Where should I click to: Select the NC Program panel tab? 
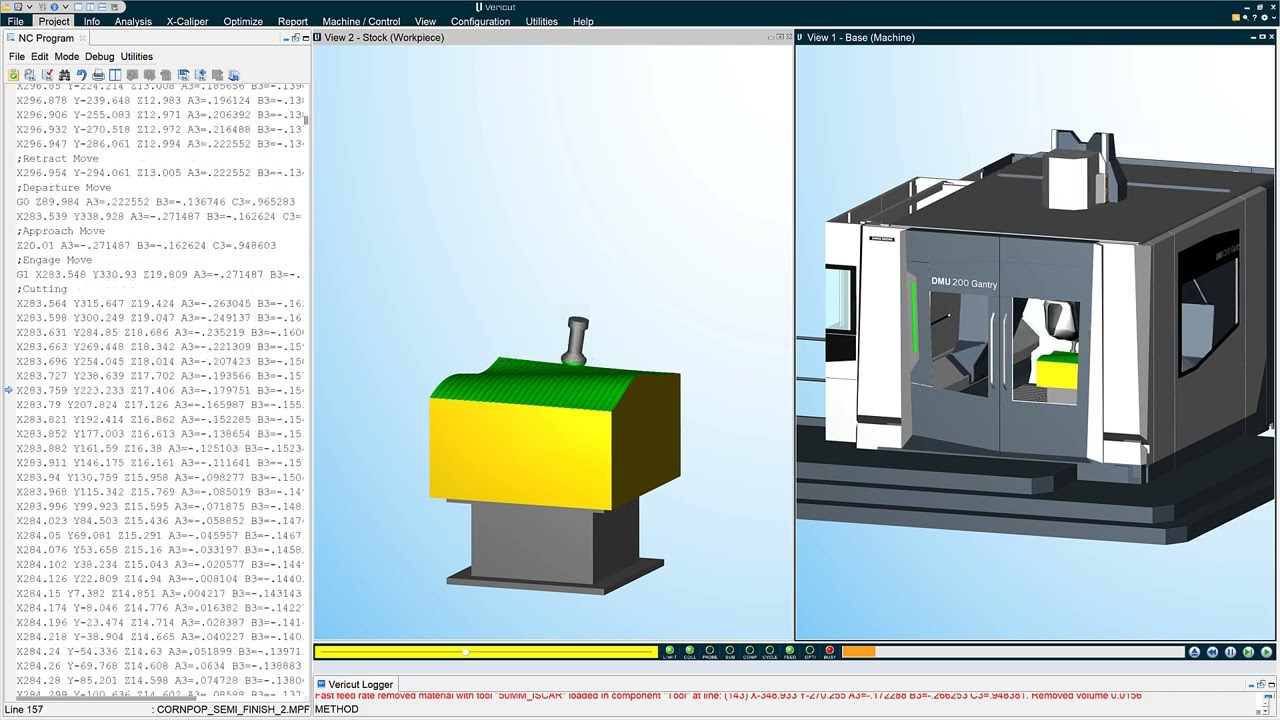coord(46,38)
